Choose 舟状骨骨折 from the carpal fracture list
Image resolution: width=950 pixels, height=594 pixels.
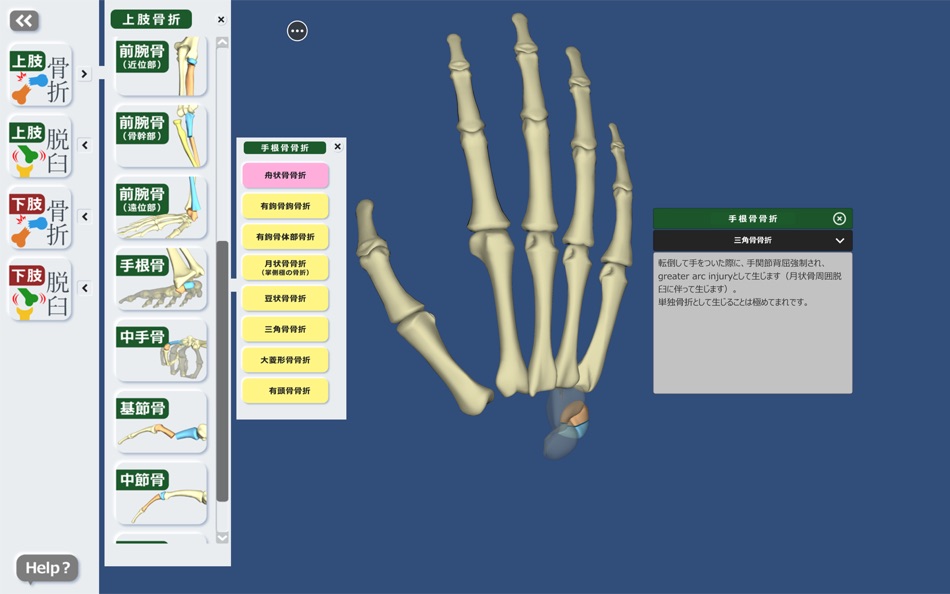point(286,176)
